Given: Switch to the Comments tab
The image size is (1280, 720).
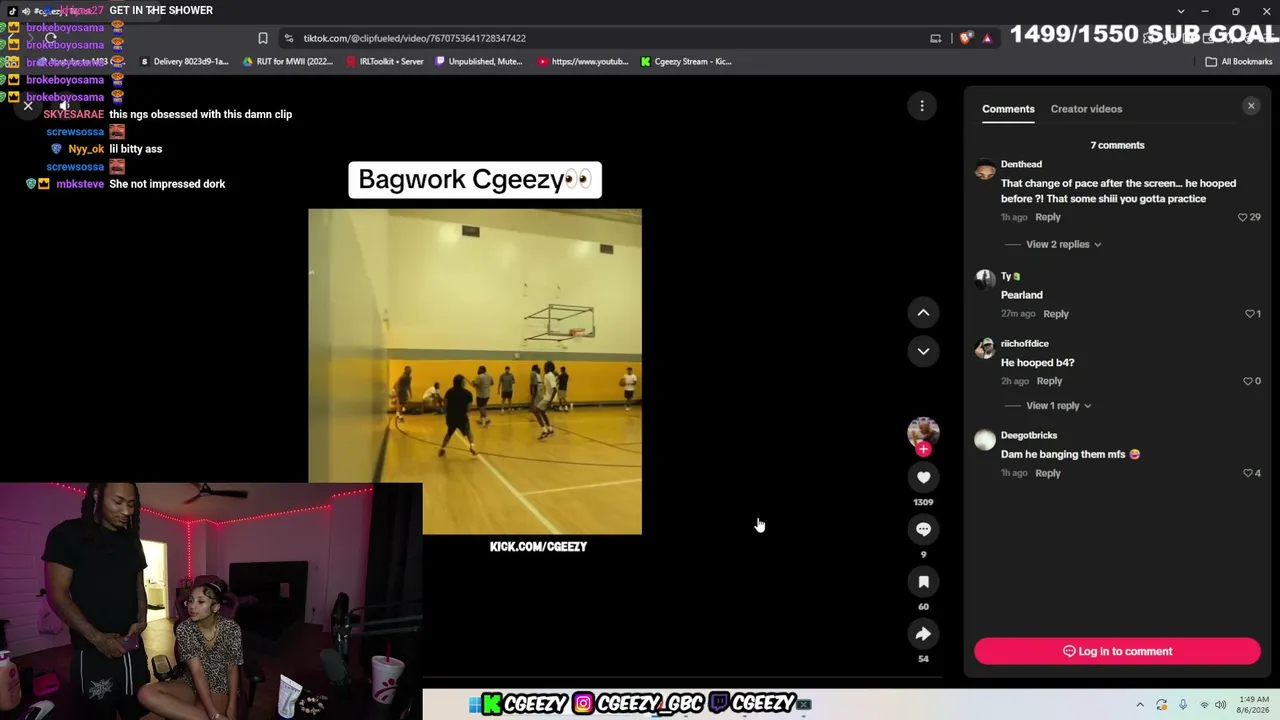Looking at the screenshot, I should click(1008, 109).
